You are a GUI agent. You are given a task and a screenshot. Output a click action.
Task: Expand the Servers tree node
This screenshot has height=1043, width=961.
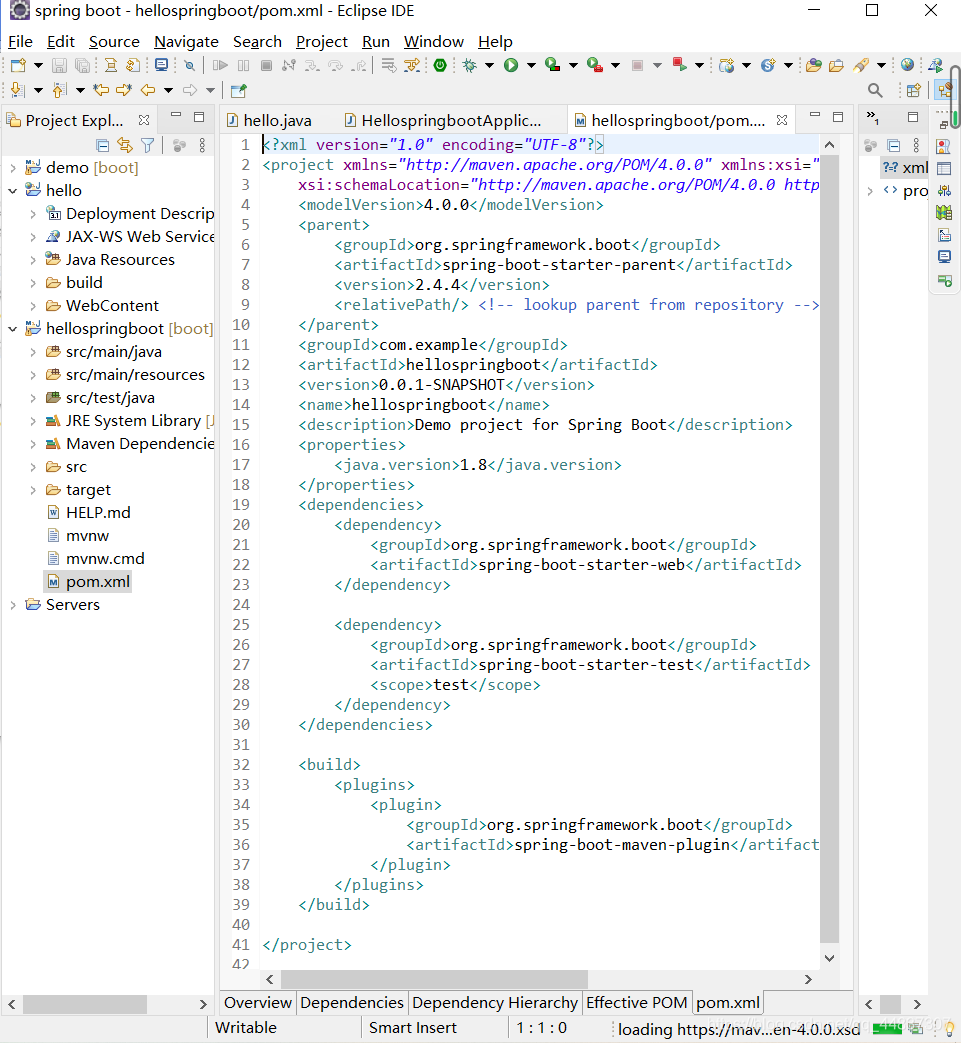14,604
